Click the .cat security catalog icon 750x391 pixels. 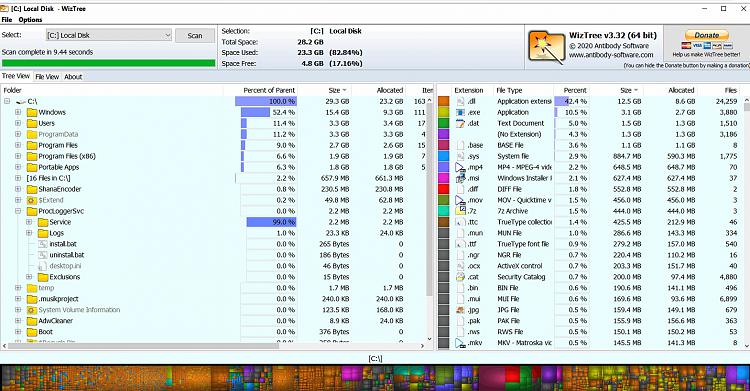click(x=460, y=277)
